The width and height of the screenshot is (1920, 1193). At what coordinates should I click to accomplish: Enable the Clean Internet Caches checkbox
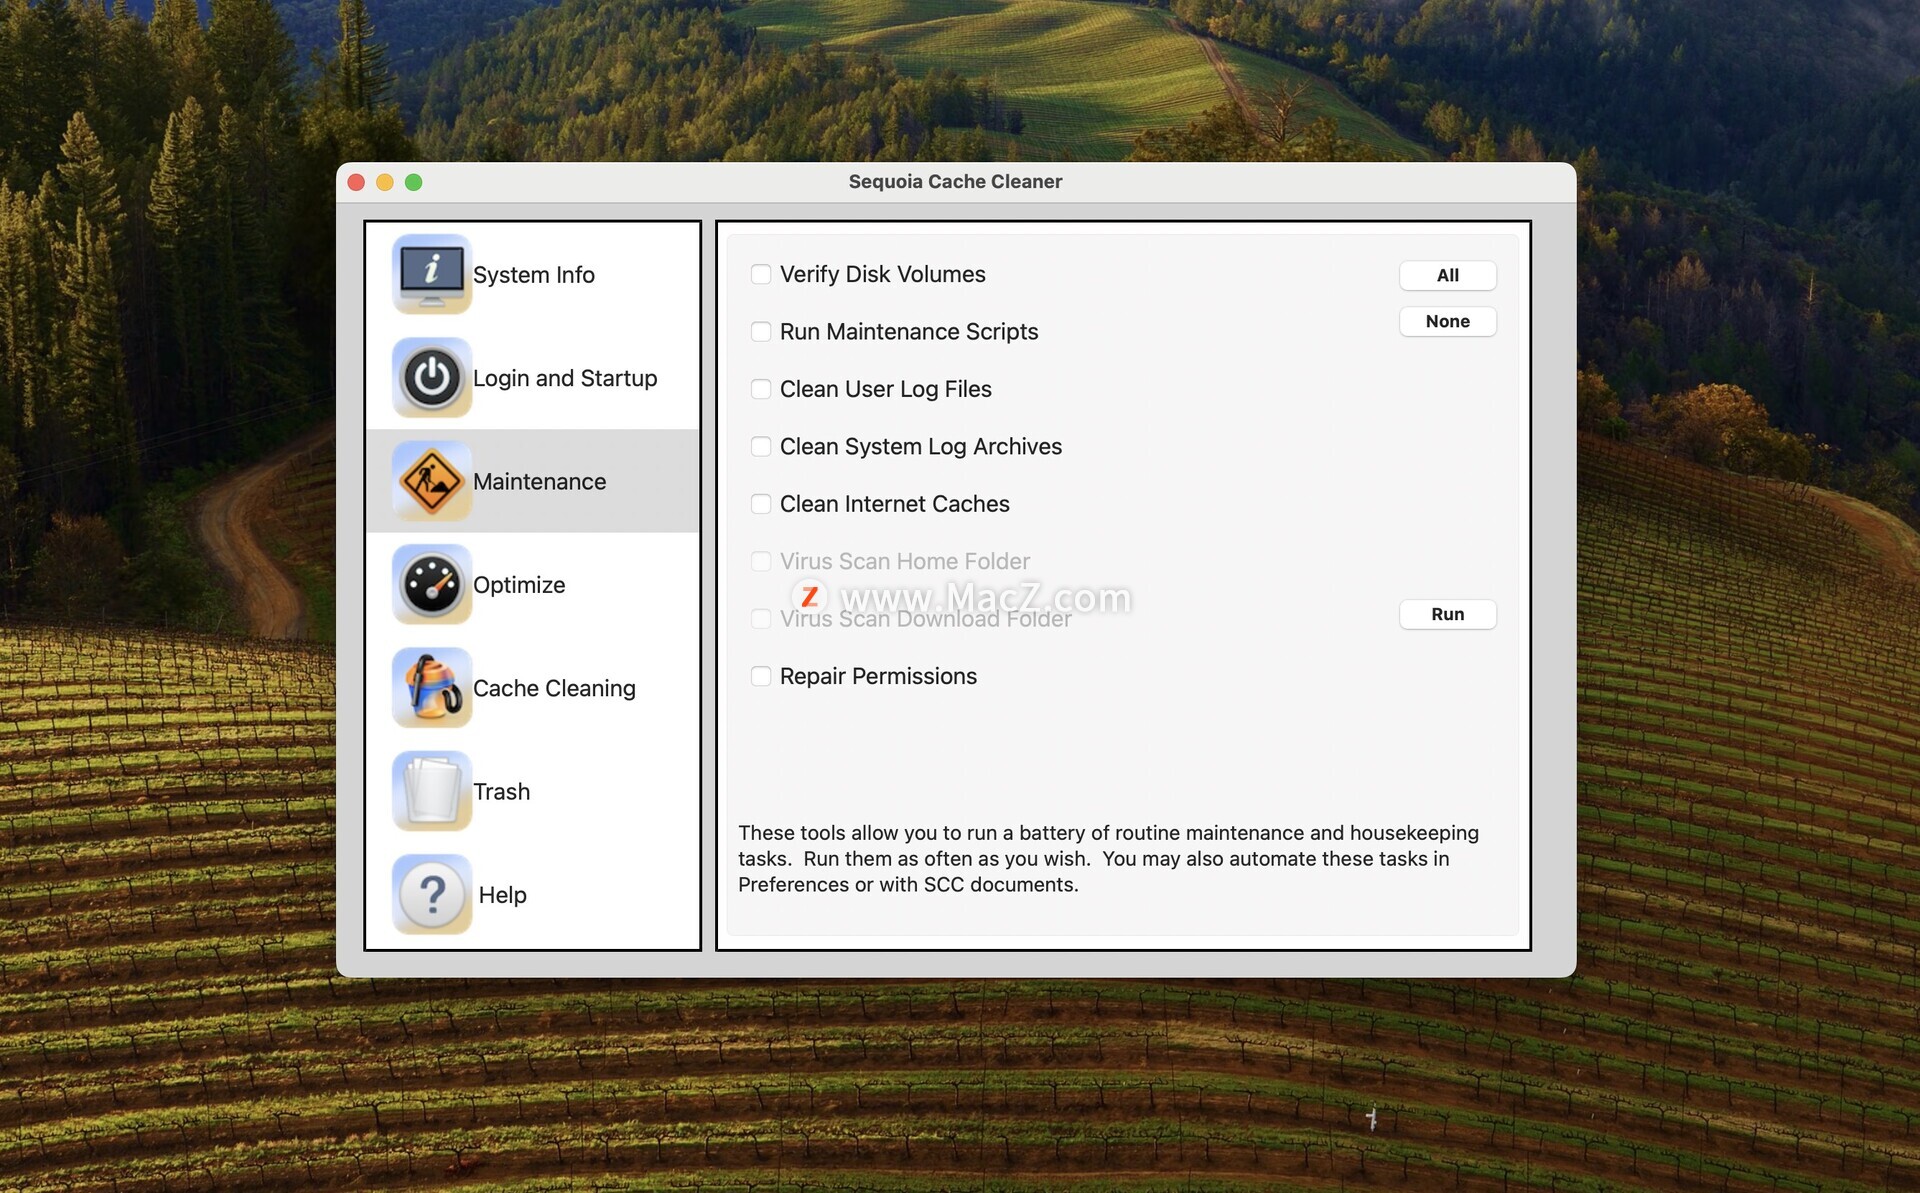click(x=761, y=504)
